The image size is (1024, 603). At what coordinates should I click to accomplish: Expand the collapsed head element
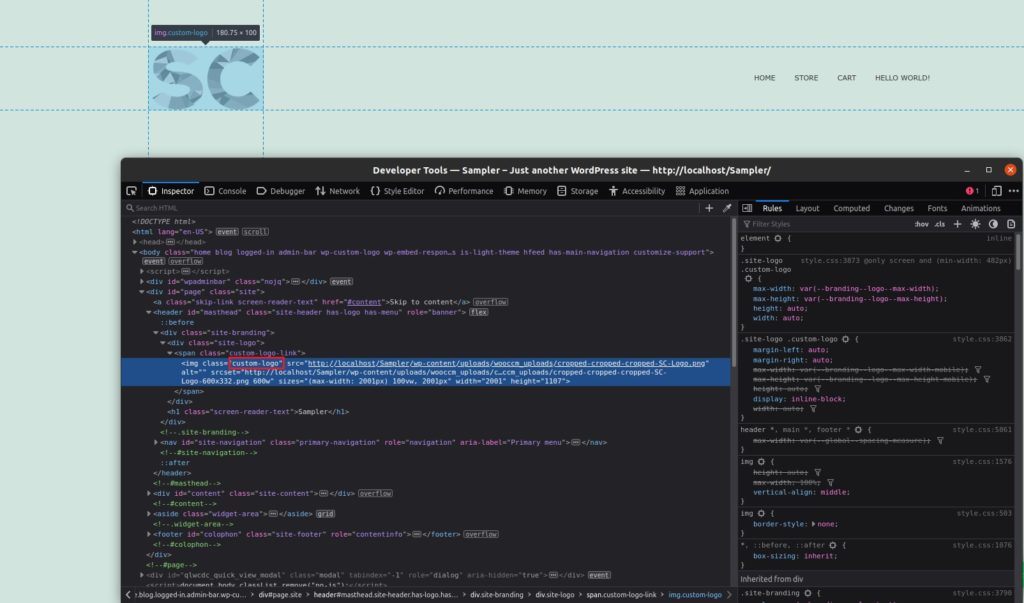135,242
